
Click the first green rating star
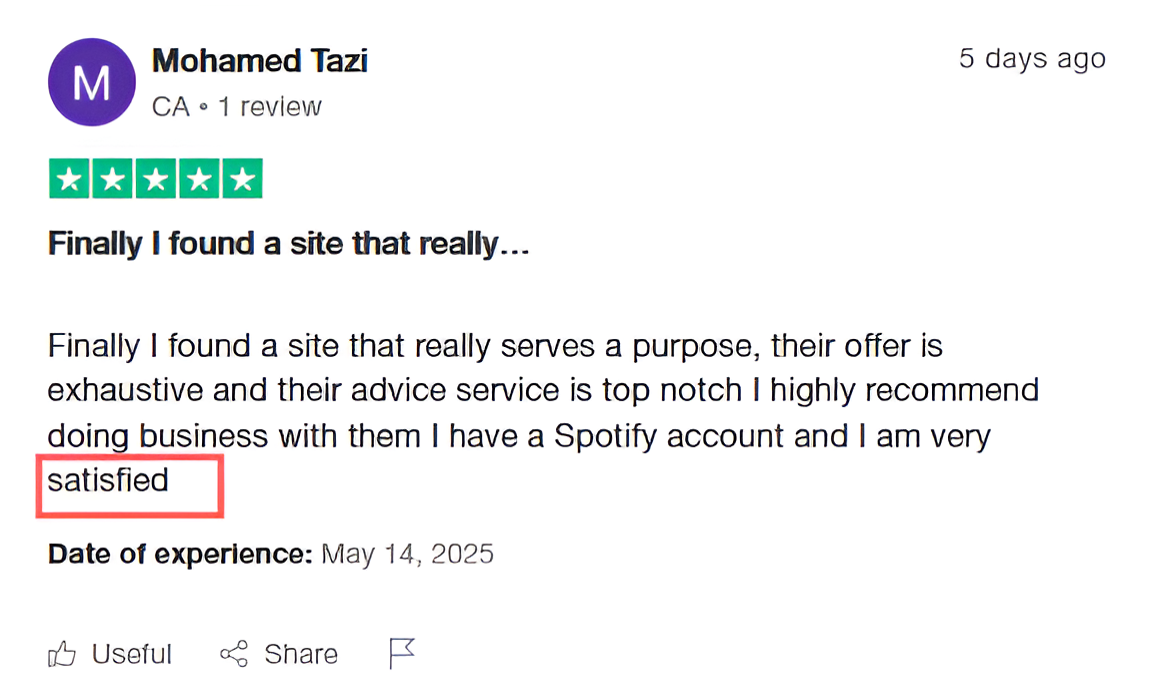[70, 178]
